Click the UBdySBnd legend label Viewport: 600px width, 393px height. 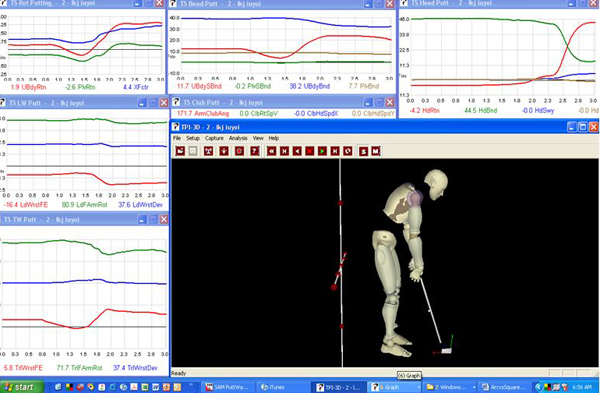[199, 86]
